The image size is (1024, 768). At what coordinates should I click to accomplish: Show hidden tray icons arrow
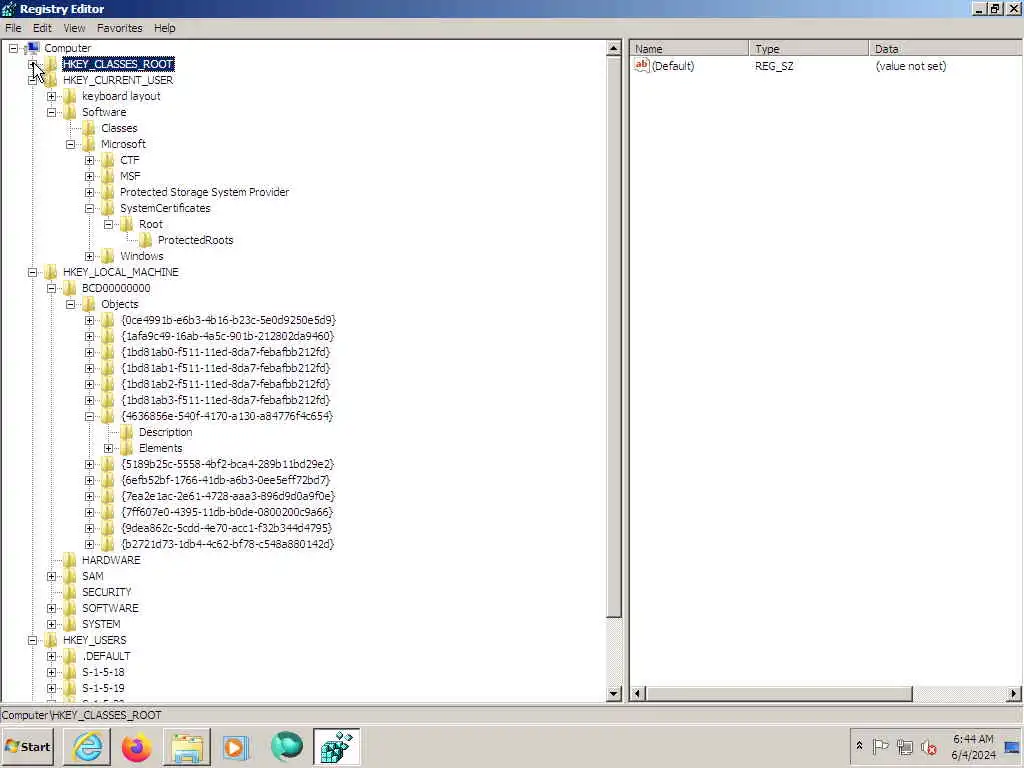[x=859, y=746]
